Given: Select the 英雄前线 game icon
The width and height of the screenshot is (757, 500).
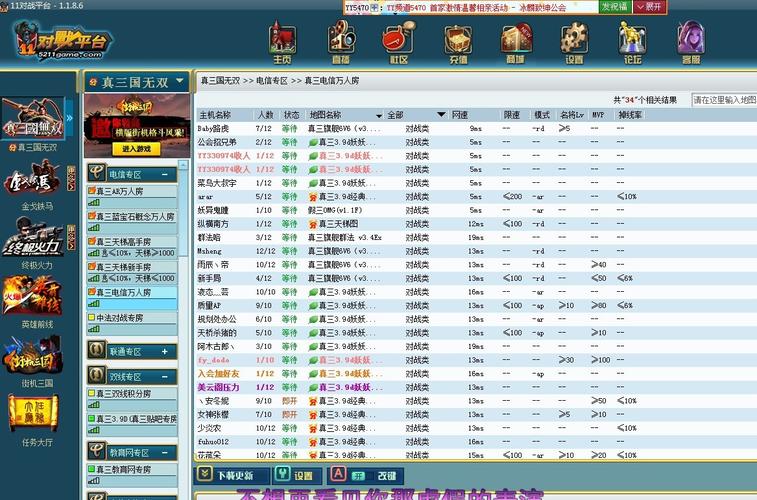Looking at the screenshot, I should click(33, 295).
